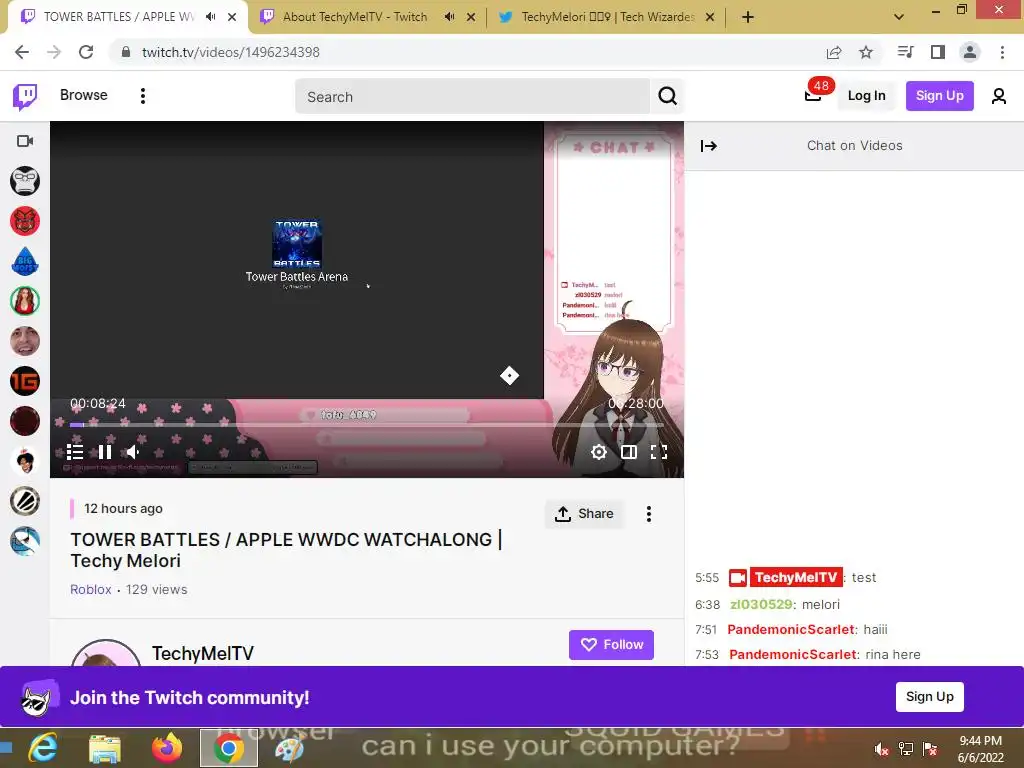
Task: Click the Browse link in Twitch header
Action: (x=84, y=95)
